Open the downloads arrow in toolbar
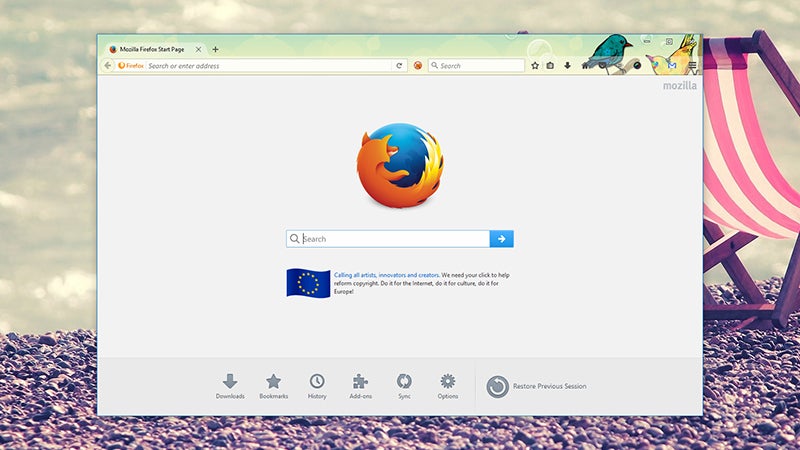 [567, 65]
